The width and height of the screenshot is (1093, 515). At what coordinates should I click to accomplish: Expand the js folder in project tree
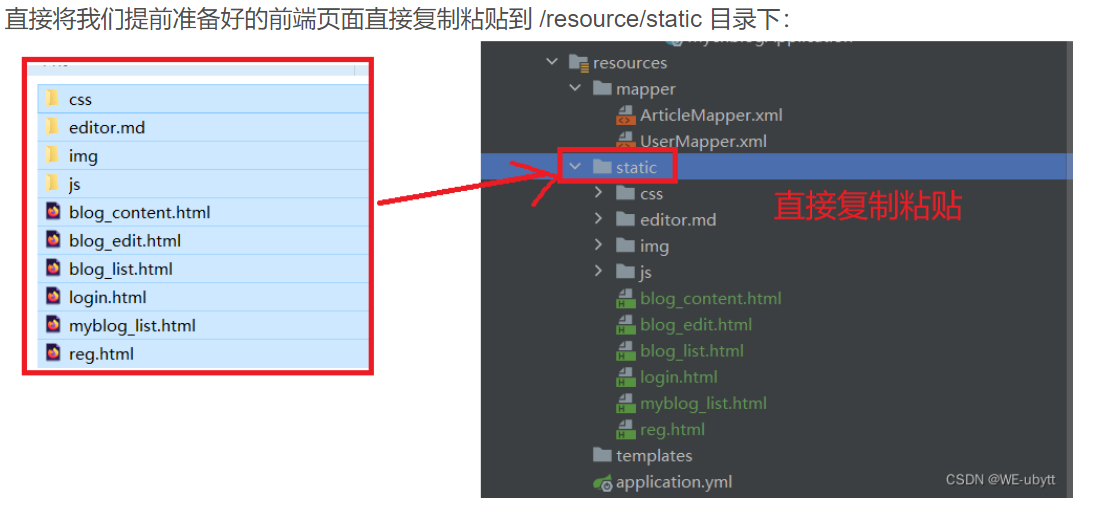click(599, 272)
